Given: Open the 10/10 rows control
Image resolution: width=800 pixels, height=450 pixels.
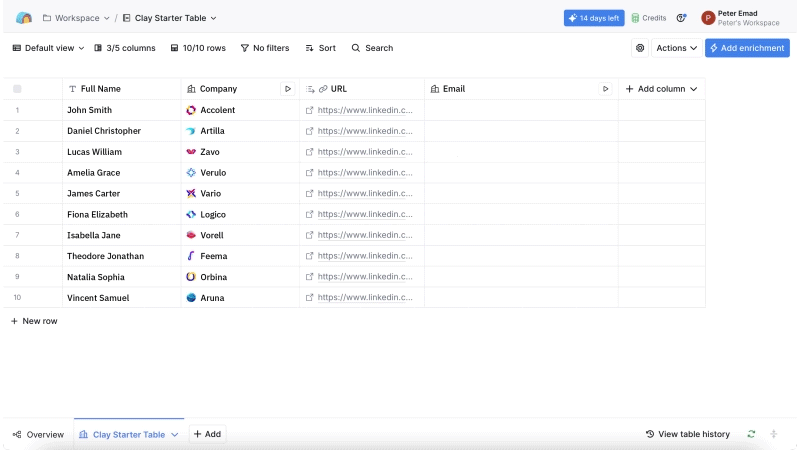Looking at the screenshot, I should pos(198,48).
